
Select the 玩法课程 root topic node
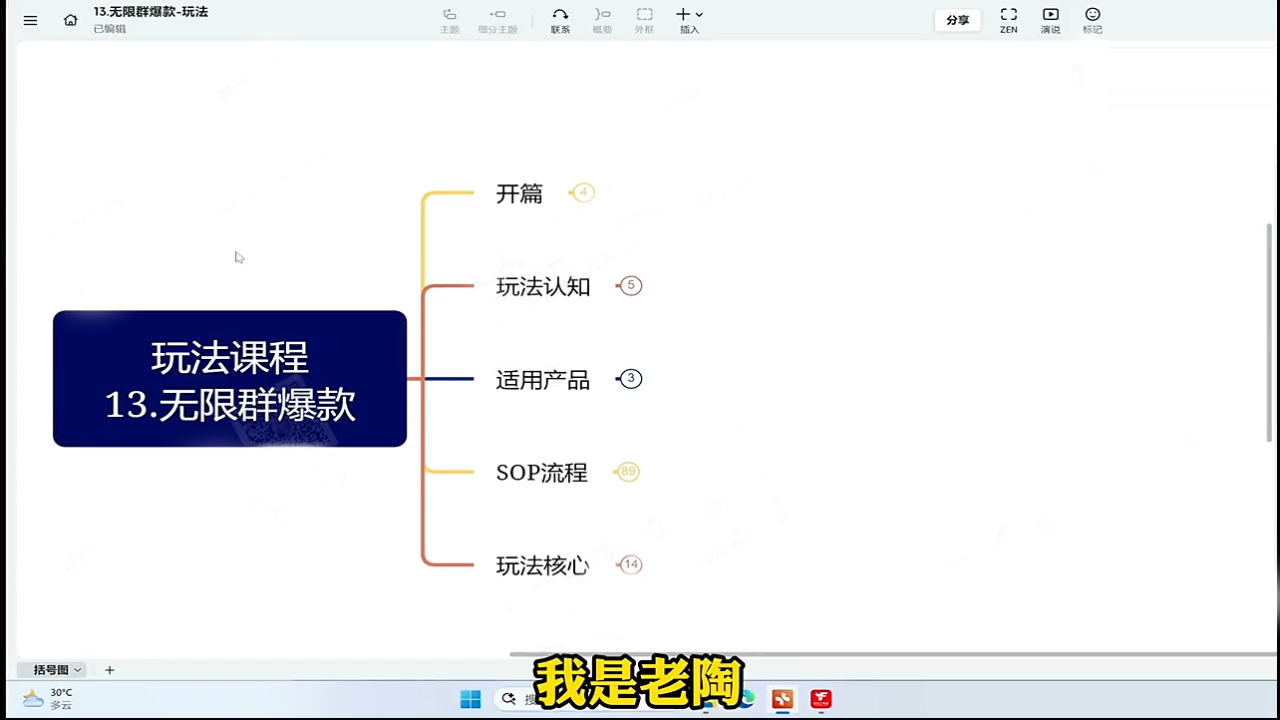click(x=229, y=379)
